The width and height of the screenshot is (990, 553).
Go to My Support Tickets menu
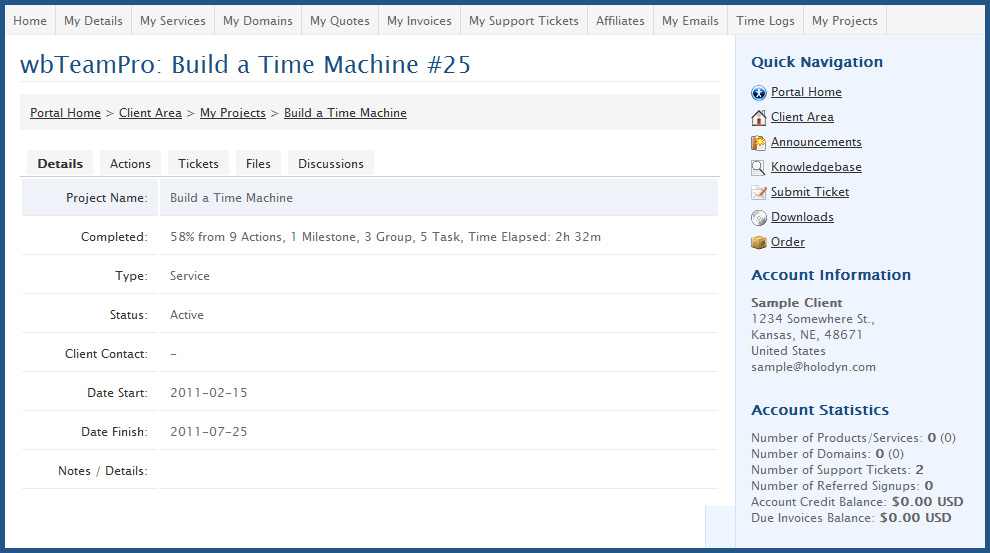523,21
